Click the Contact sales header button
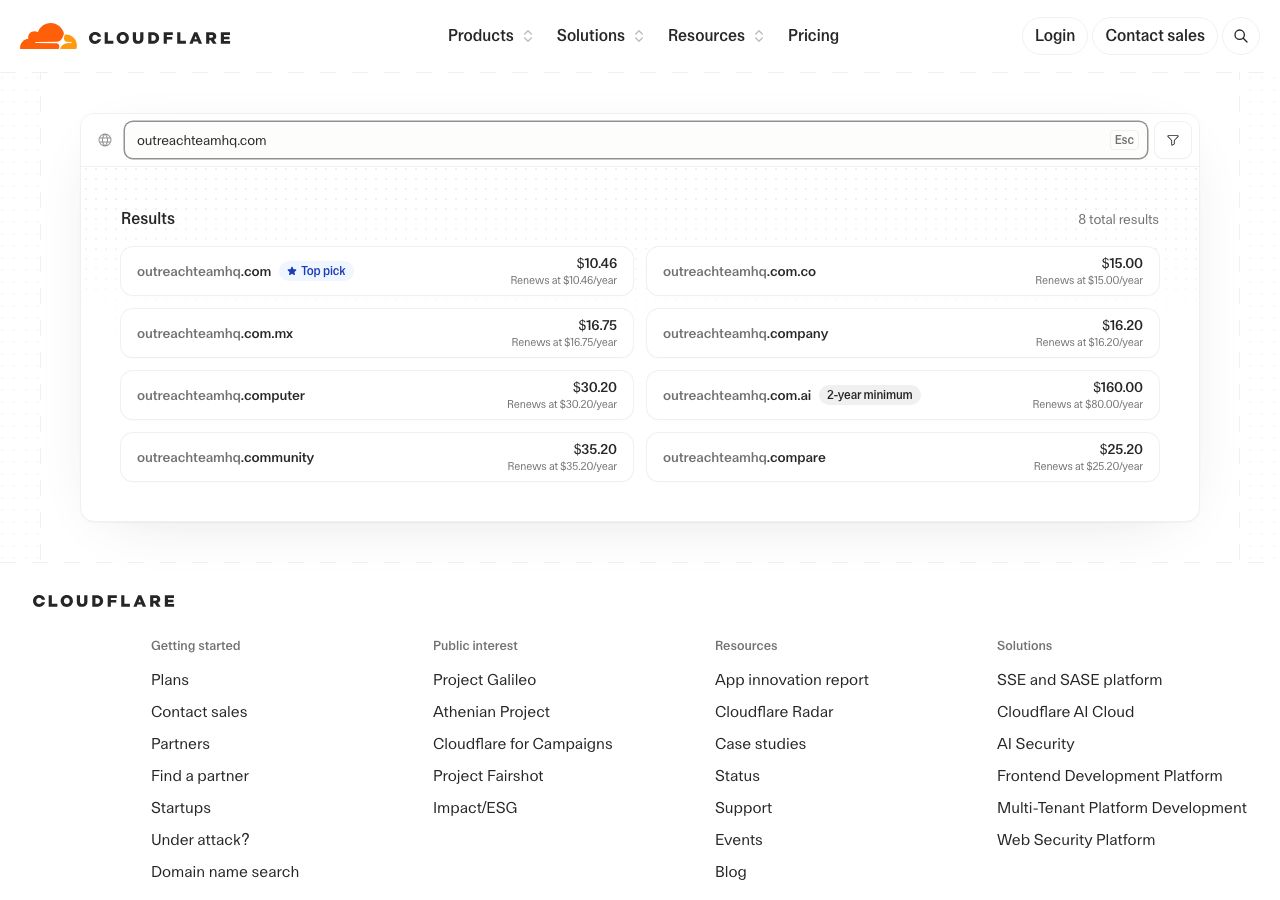 [1155, 36]
